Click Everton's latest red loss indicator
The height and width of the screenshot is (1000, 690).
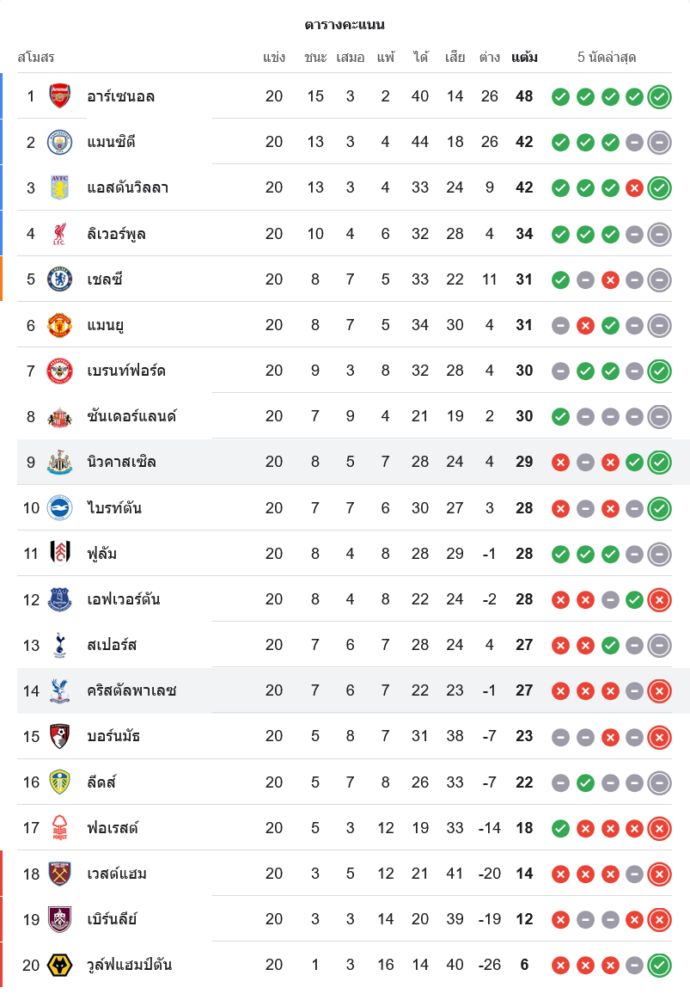[659, 600]
